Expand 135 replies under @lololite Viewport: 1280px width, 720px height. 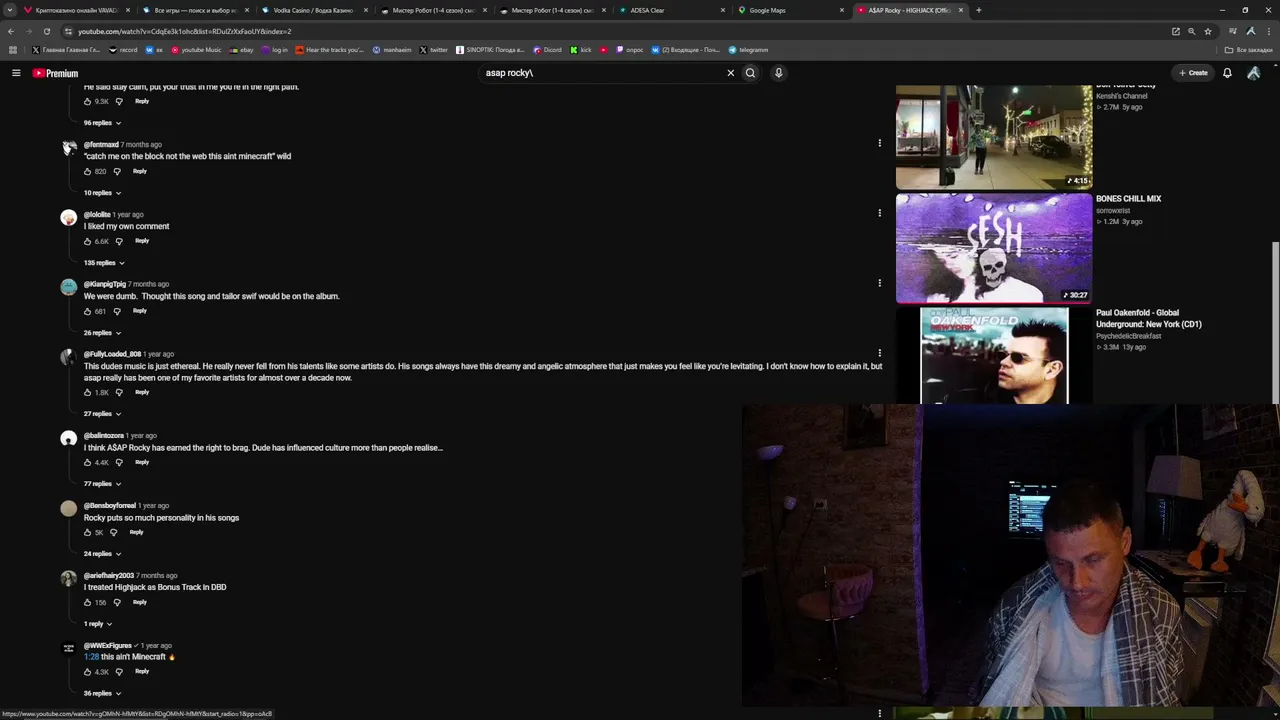(x=104, y=263)
